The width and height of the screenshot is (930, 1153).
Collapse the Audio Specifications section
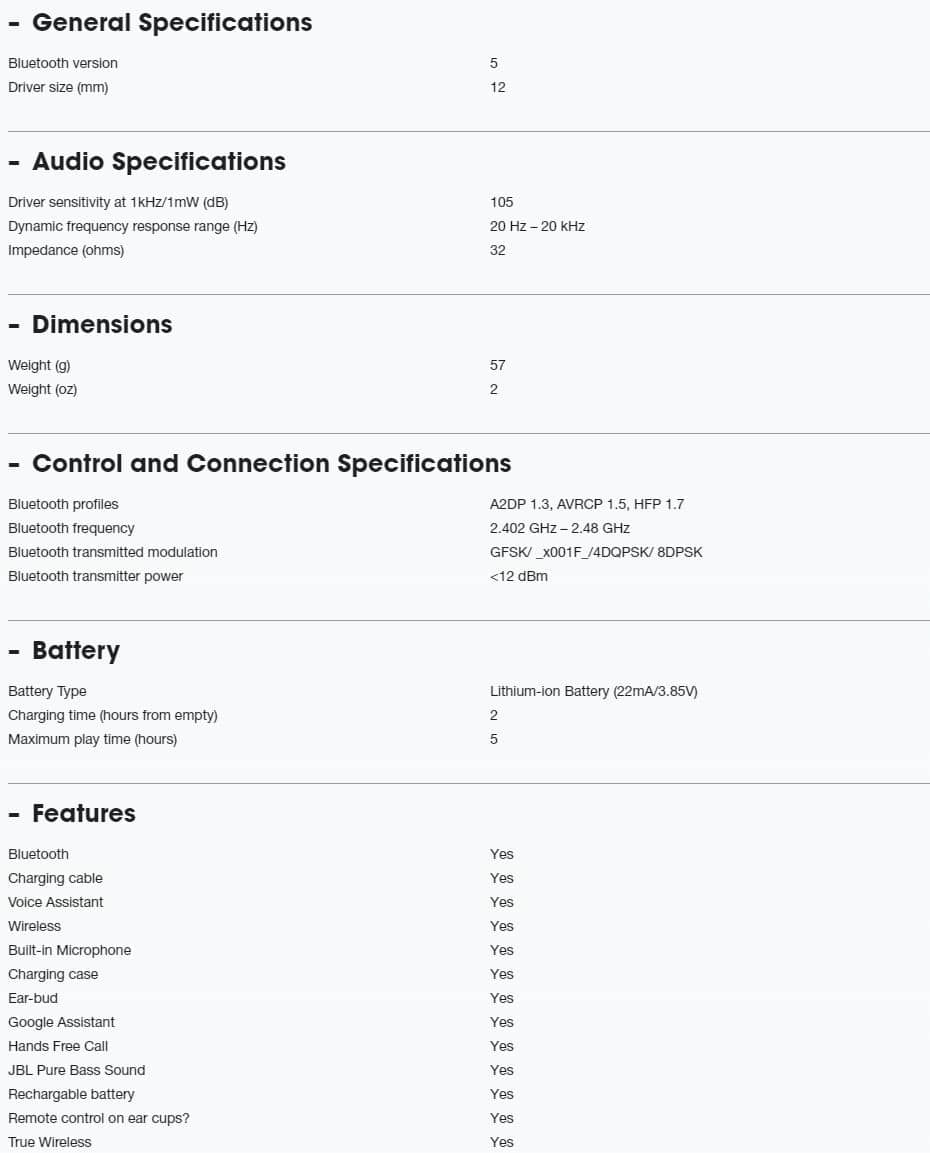[x=147, y=162]
